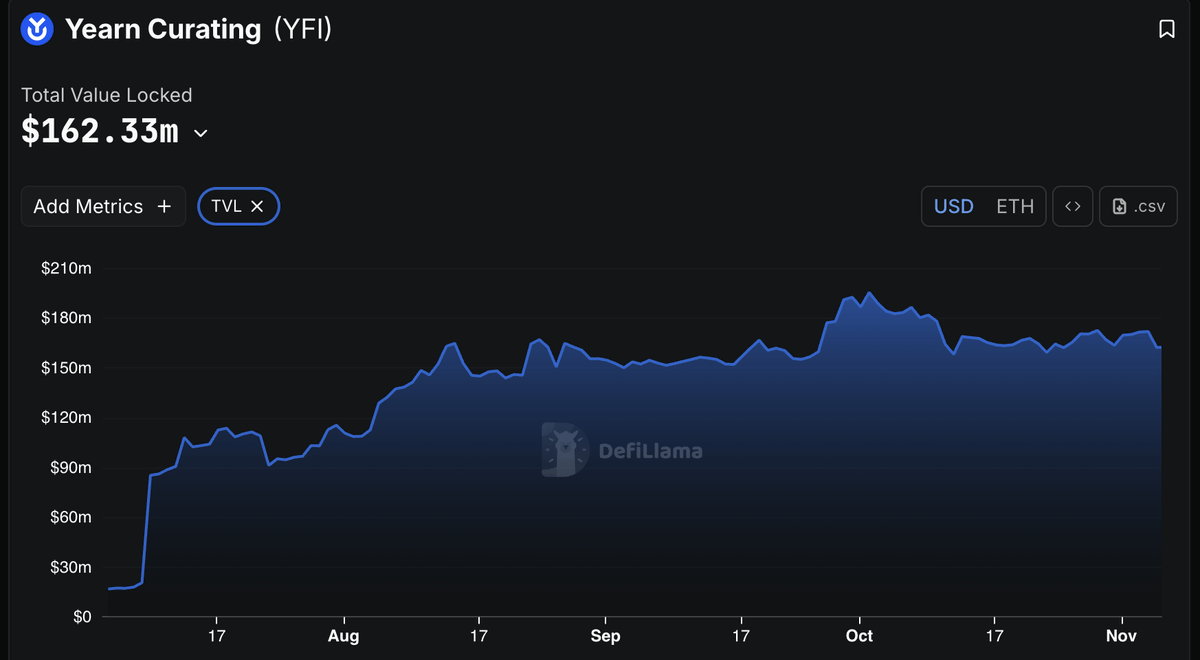This screenshot has width=1200, height=660.
Task: Click the Nov x-axis label
Action: [x=1122, y=636]
